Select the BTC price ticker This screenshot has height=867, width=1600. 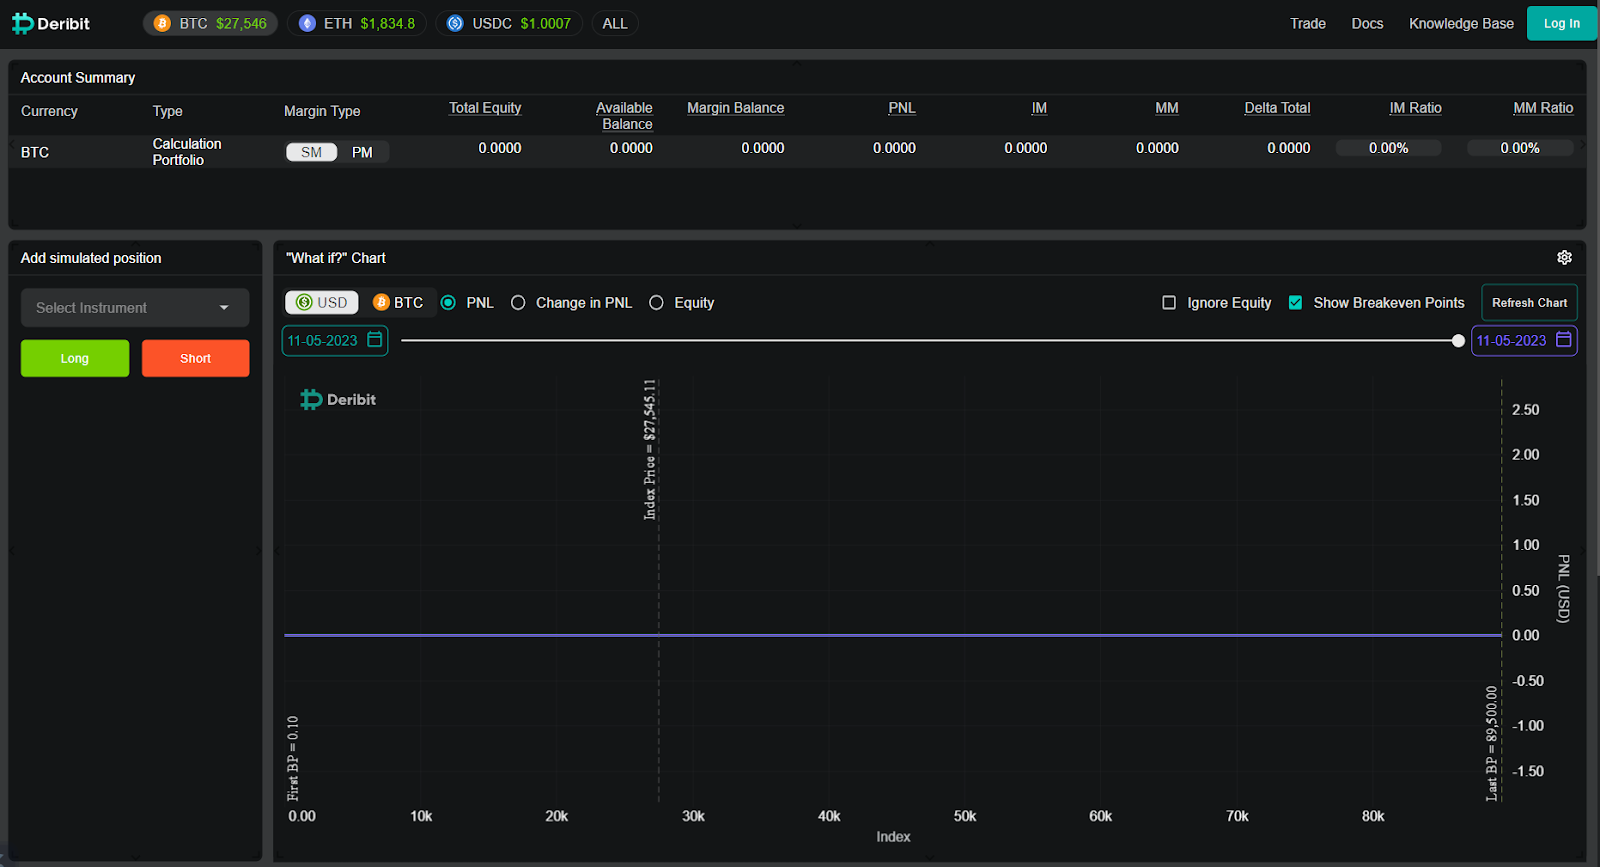210,23
